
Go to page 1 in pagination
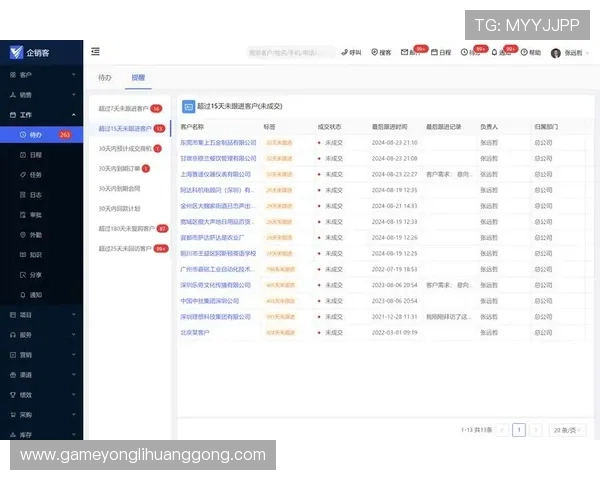click(519, 430)
